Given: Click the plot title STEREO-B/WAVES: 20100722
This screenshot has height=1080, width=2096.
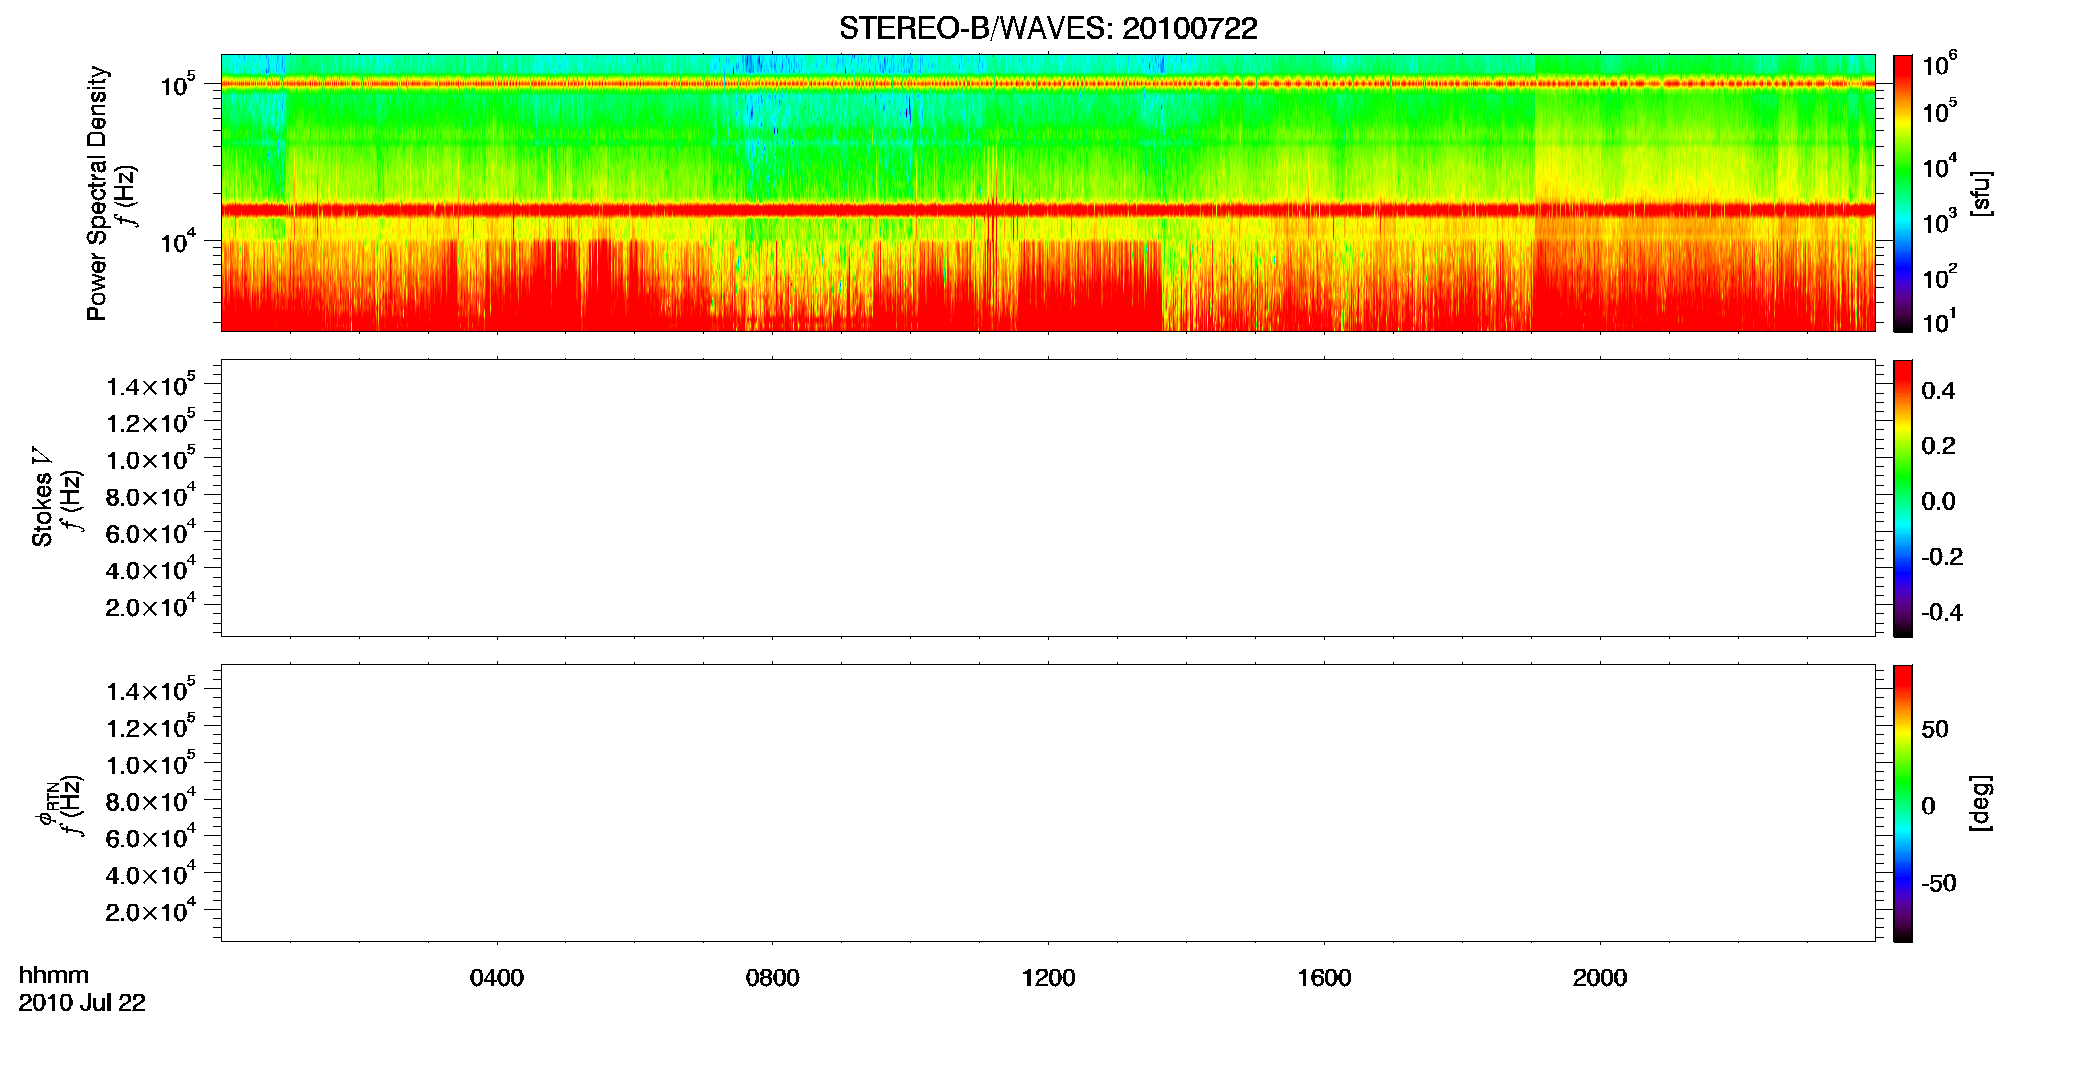Looking at the screenshot, I should [1048, 29].
